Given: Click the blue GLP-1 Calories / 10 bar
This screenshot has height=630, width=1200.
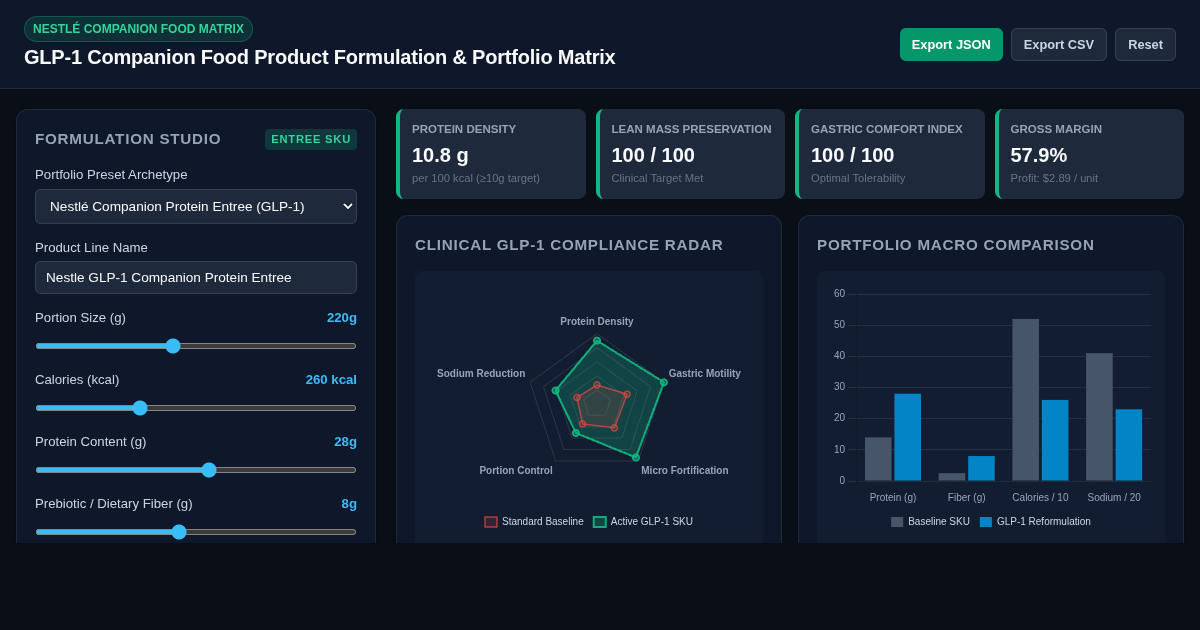Looking at the screenshot, I should (x=1055, y=440).
